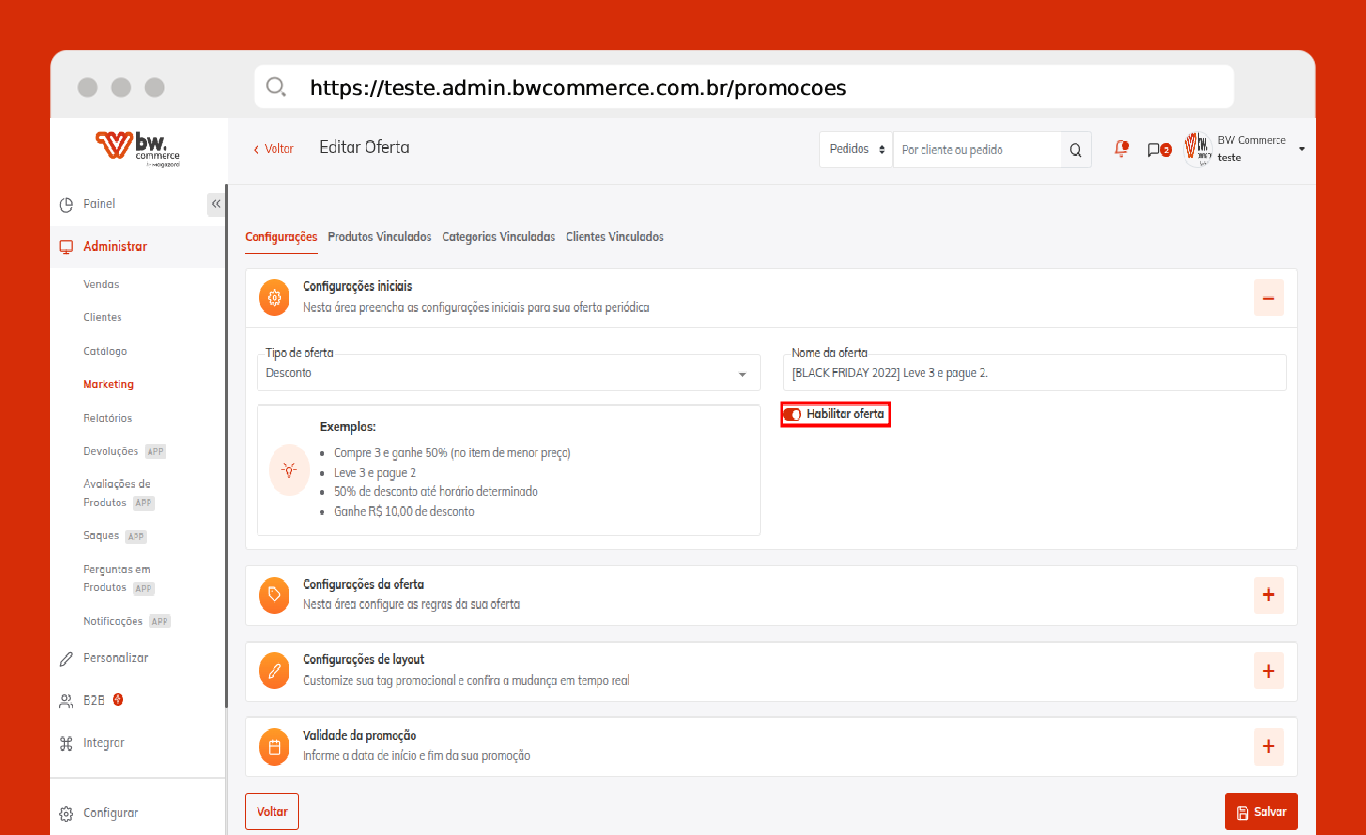Open the B2B sidebar section
This screenshot has height=835, width=1366.
tap(94, 700)
